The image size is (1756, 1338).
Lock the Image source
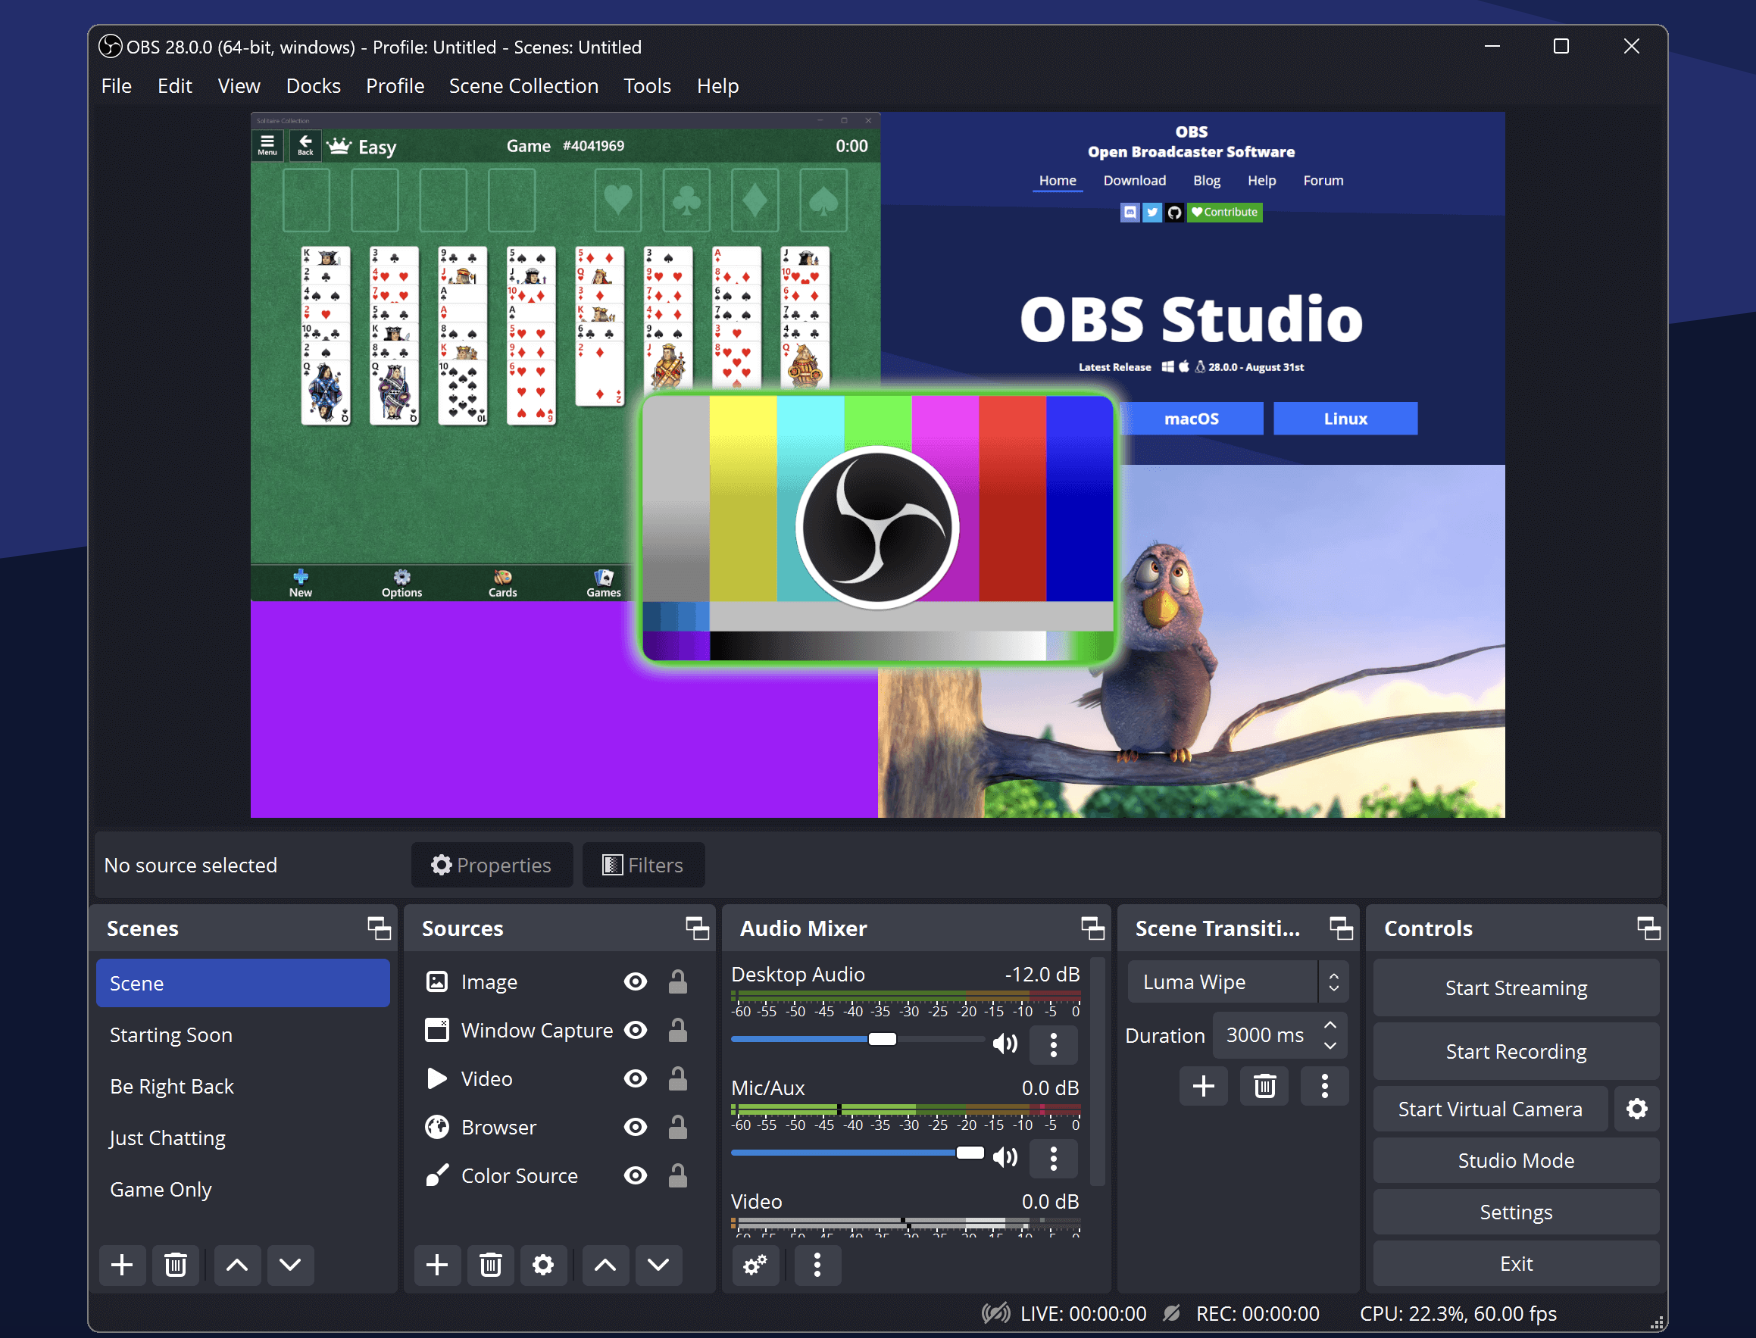point(679,981)
